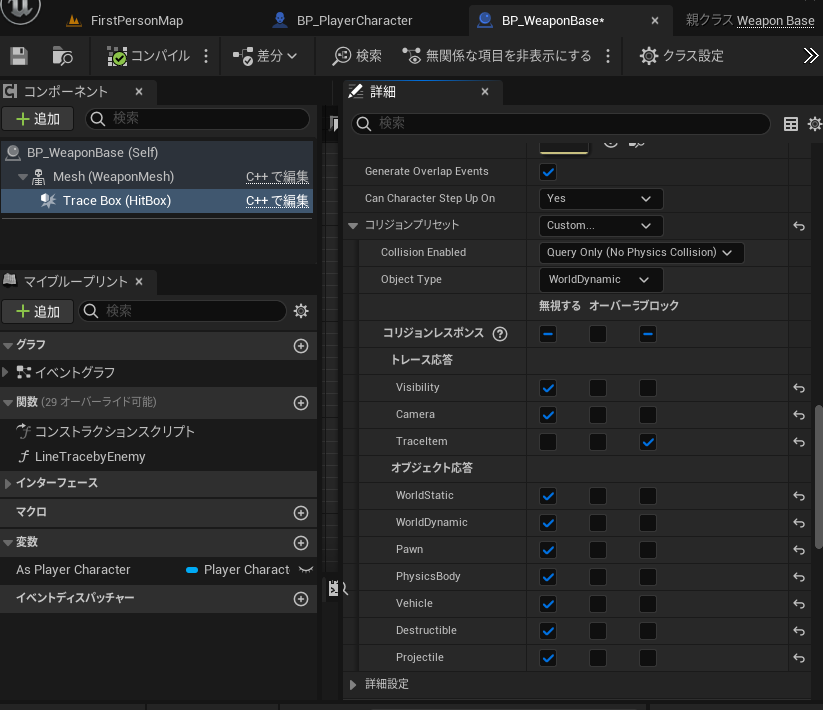The image size is (823, 710).
Task: Open the Collision Enabled dropdown
Action: (641, 252)
